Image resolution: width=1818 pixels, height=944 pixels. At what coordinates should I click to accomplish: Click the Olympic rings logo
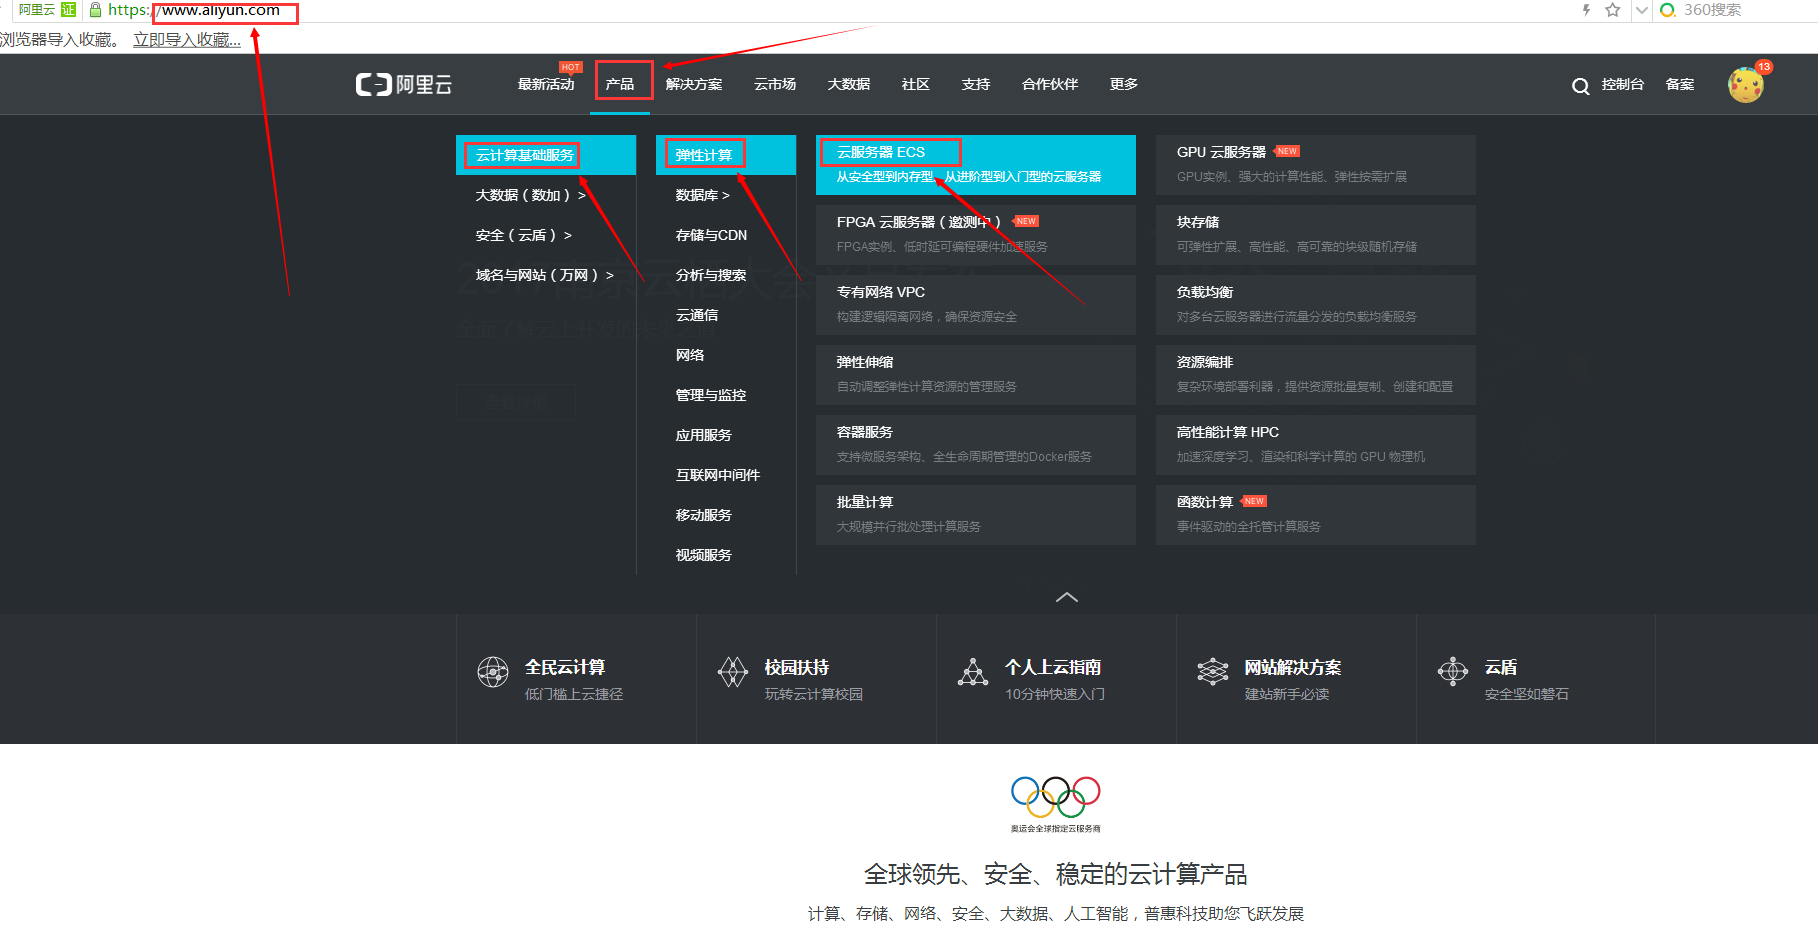click(1056, 797)
